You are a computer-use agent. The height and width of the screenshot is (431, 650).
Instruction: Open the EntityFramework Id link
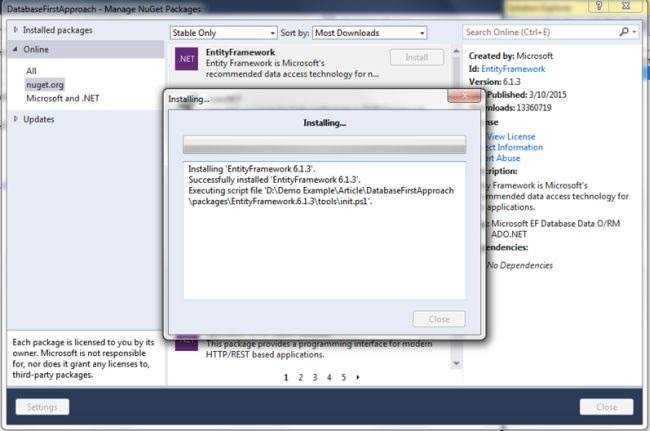point(513,69)
